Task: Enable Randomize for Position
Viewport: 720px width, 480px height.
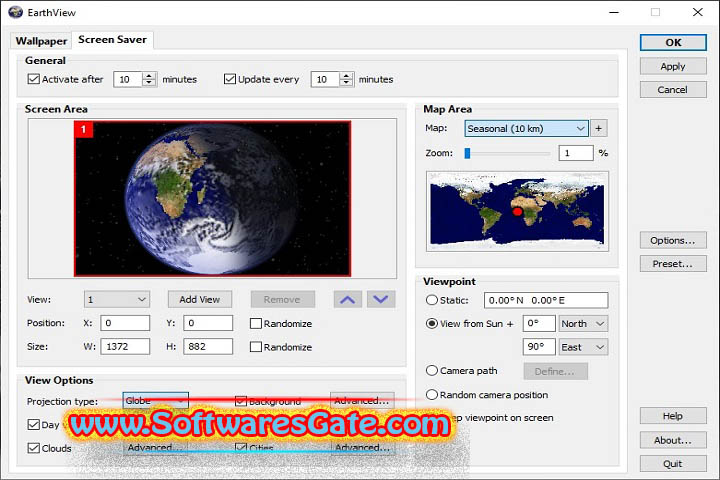Action: pyautogui.click(x=256, y=323)
